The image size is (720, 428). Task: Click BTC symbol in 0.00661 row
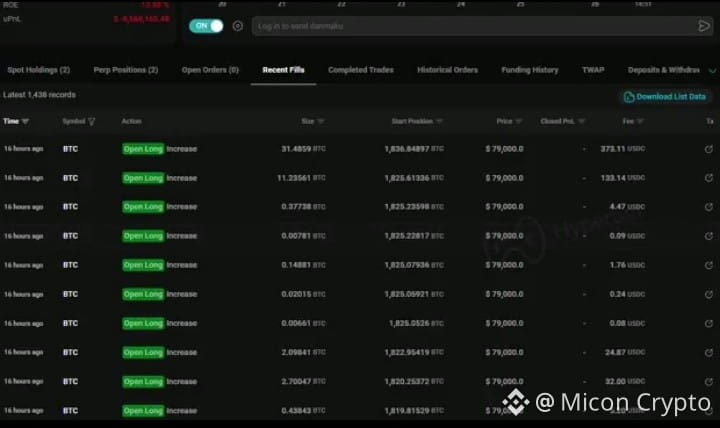pos(70,323)
